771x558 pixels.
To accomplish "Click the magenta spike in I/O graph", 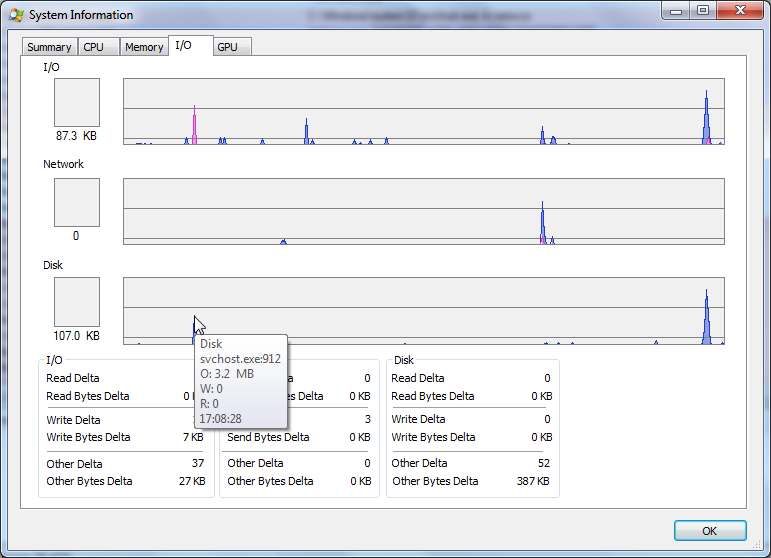I will click(194, 130).
